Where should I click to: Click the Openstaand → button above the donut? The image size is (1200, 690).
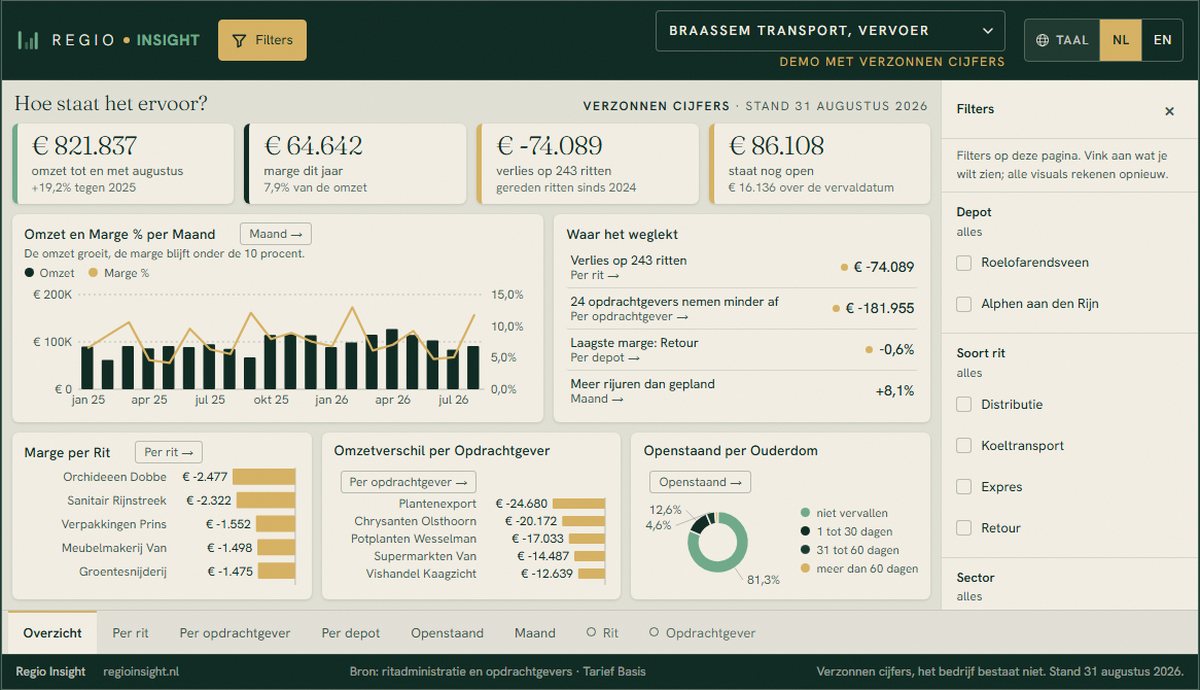(700, 482)
